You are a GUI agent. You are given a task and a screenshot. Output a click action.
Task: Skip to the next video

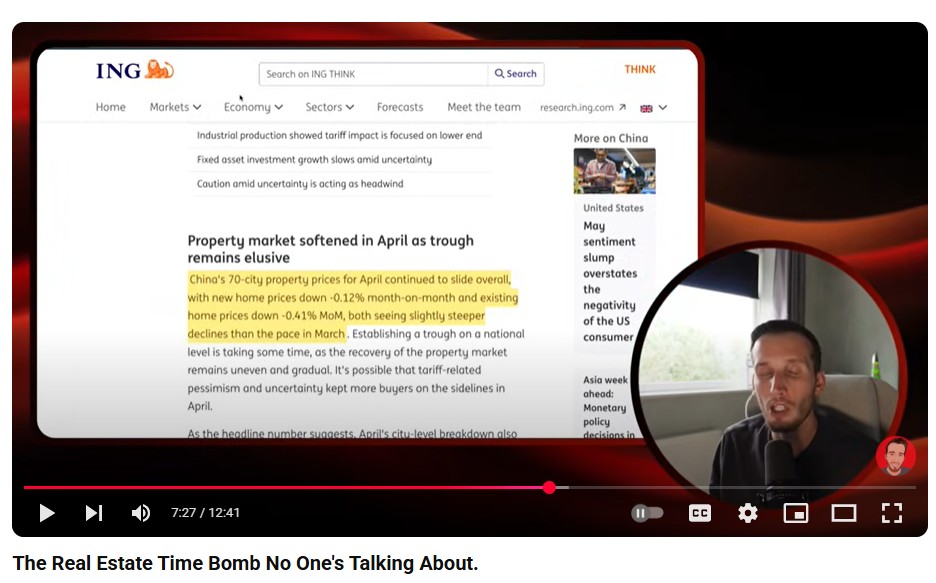point(93,513)
